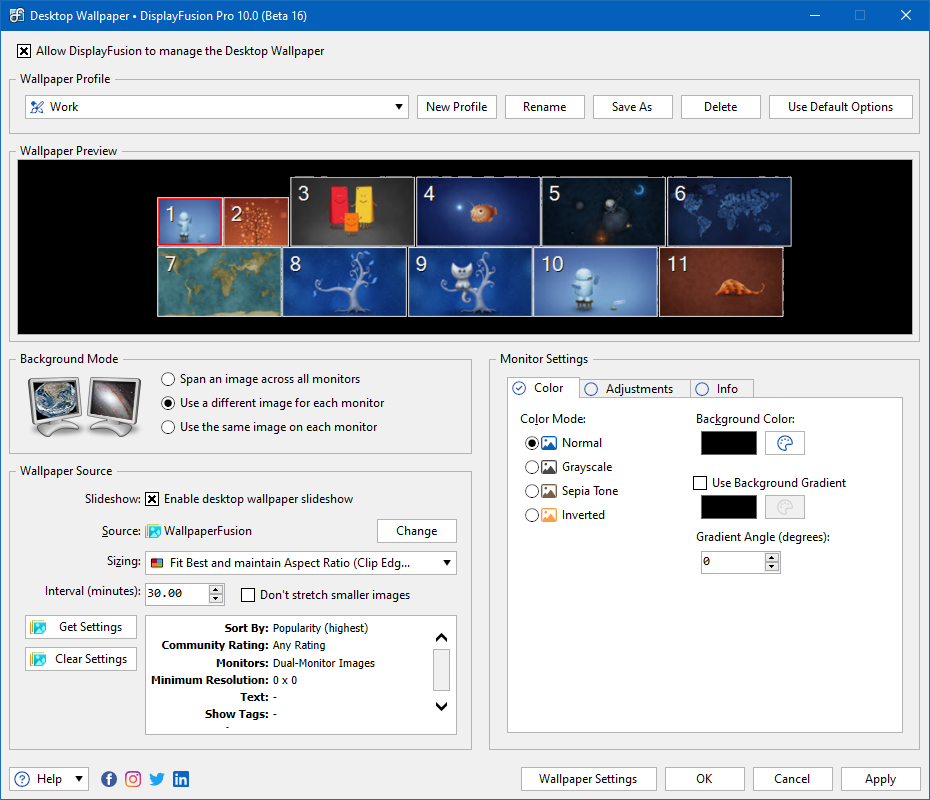Switch to the Info tab
The width and height of the screenshot is (930, 800).
[722, 389]
